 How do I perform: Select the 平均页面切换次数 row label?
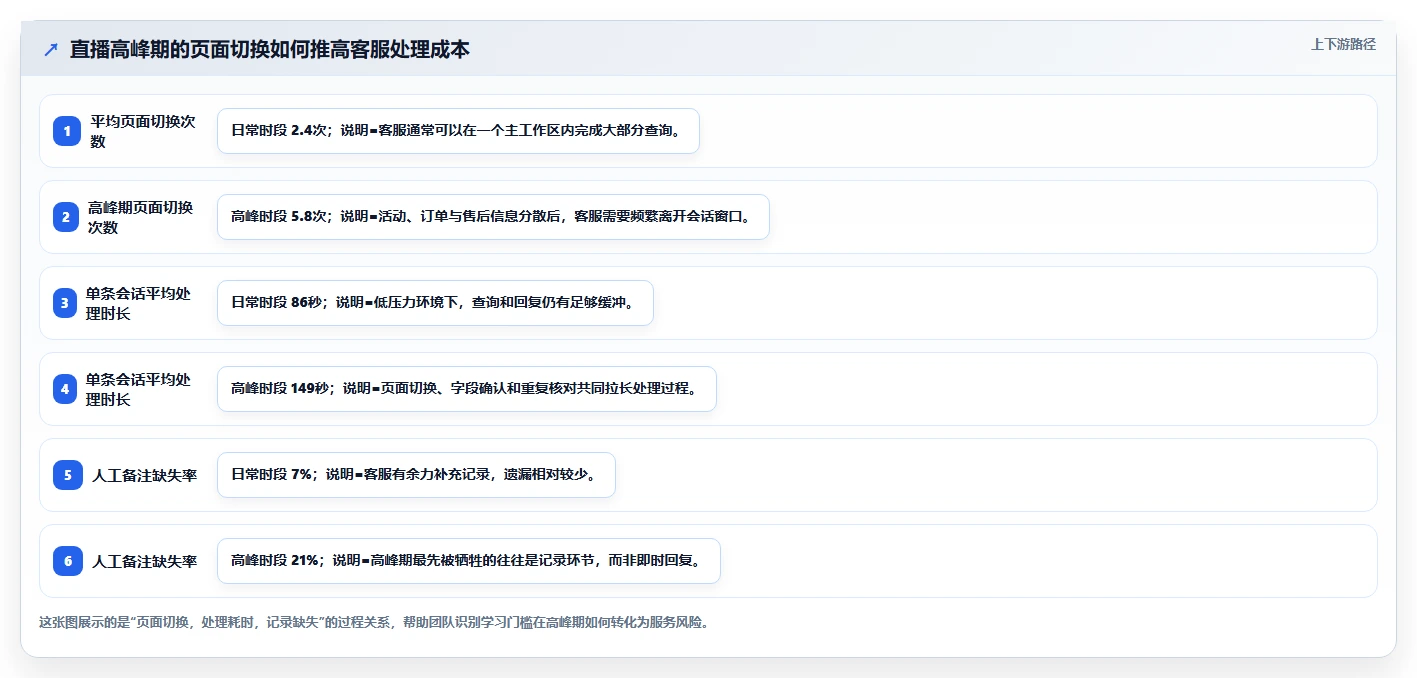[x=142, y=131]
